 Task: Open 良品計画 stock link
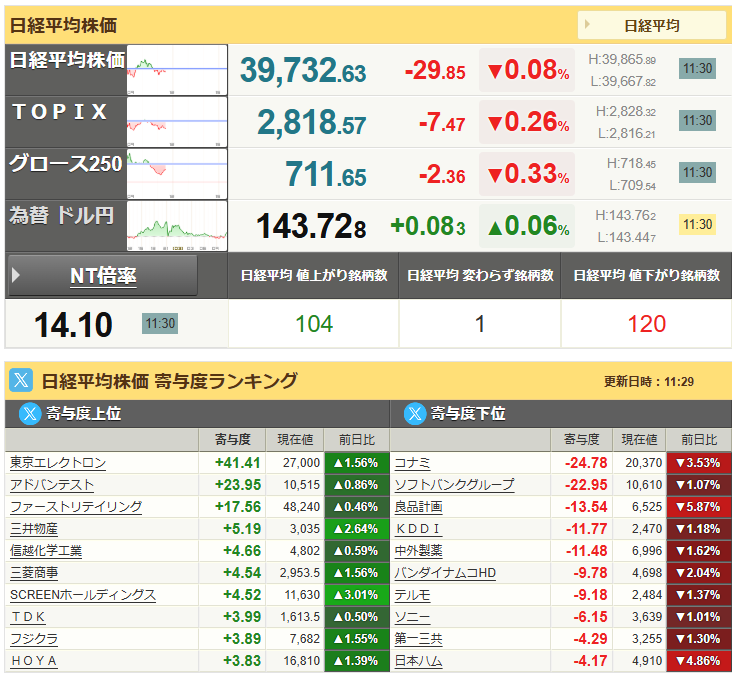point(418,507)
